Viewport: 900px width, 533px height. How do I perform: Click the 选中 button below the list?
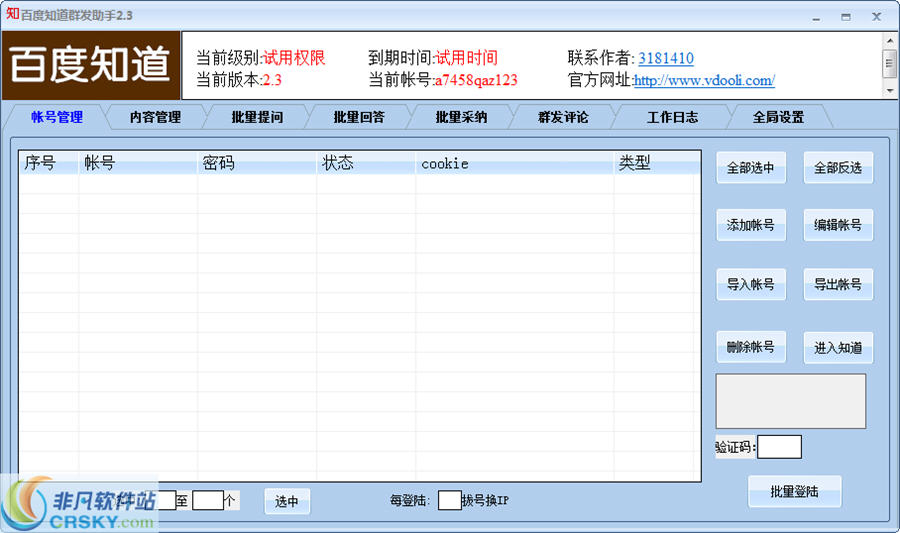point(287,501)
